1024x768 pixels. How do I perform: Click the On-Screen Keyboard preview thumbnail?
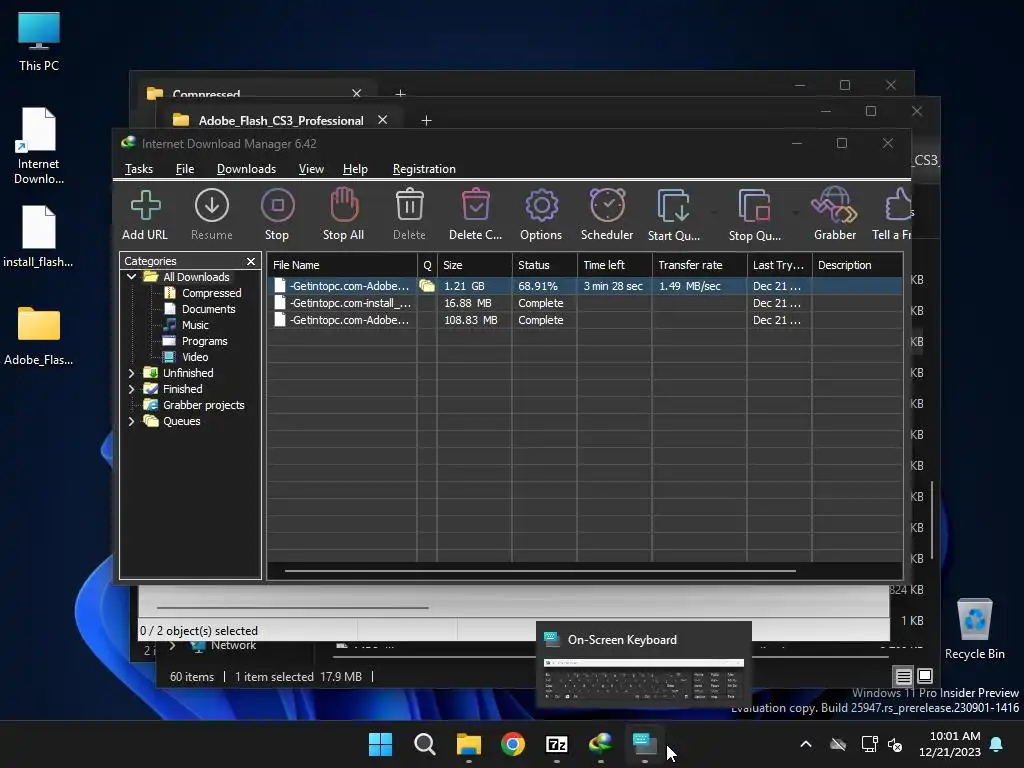coord(643,681)
